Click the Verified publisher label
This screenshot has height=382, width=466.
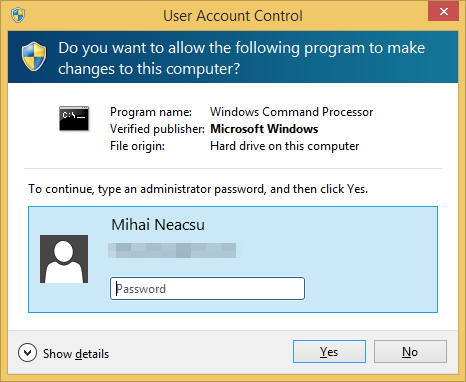pyautogui.click(x=157, y=129)
